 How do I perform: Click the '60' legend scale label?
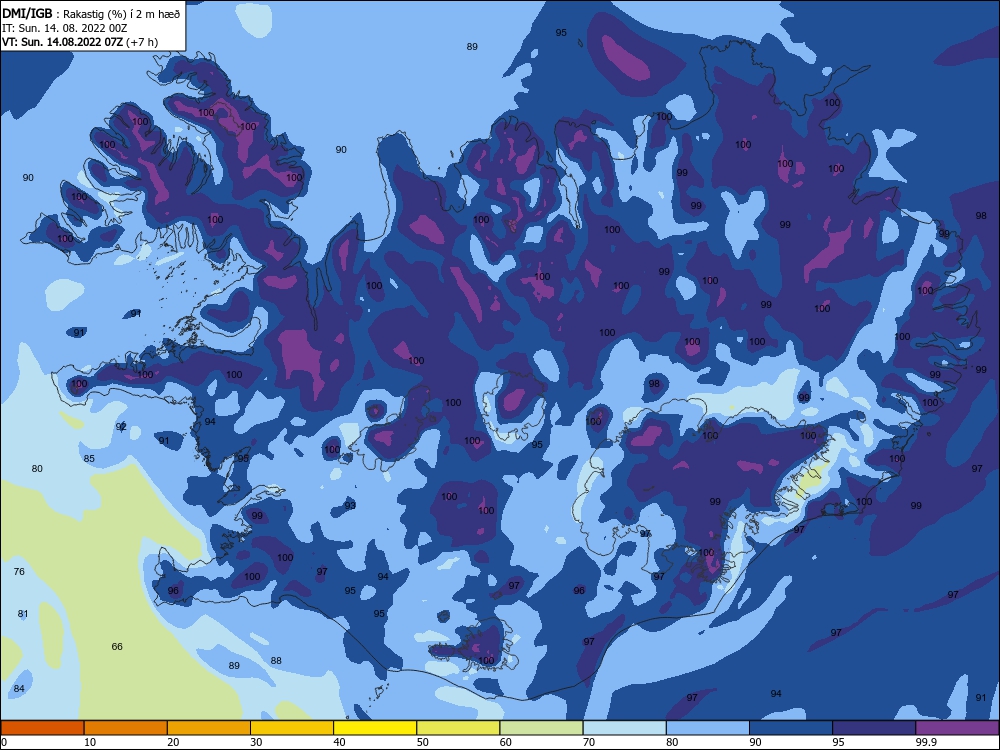pyautogui.click(x=506, y=742)
